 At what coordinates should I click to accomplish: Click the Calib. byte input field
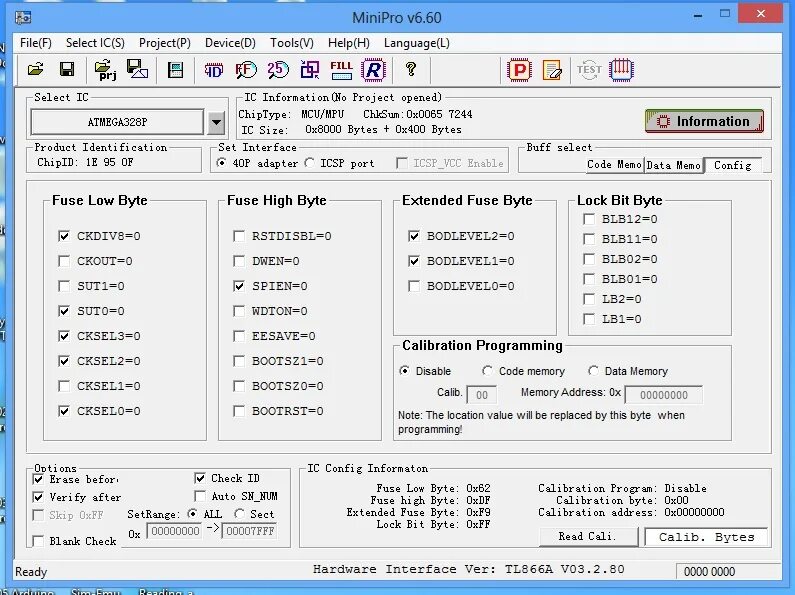(481, 395)
